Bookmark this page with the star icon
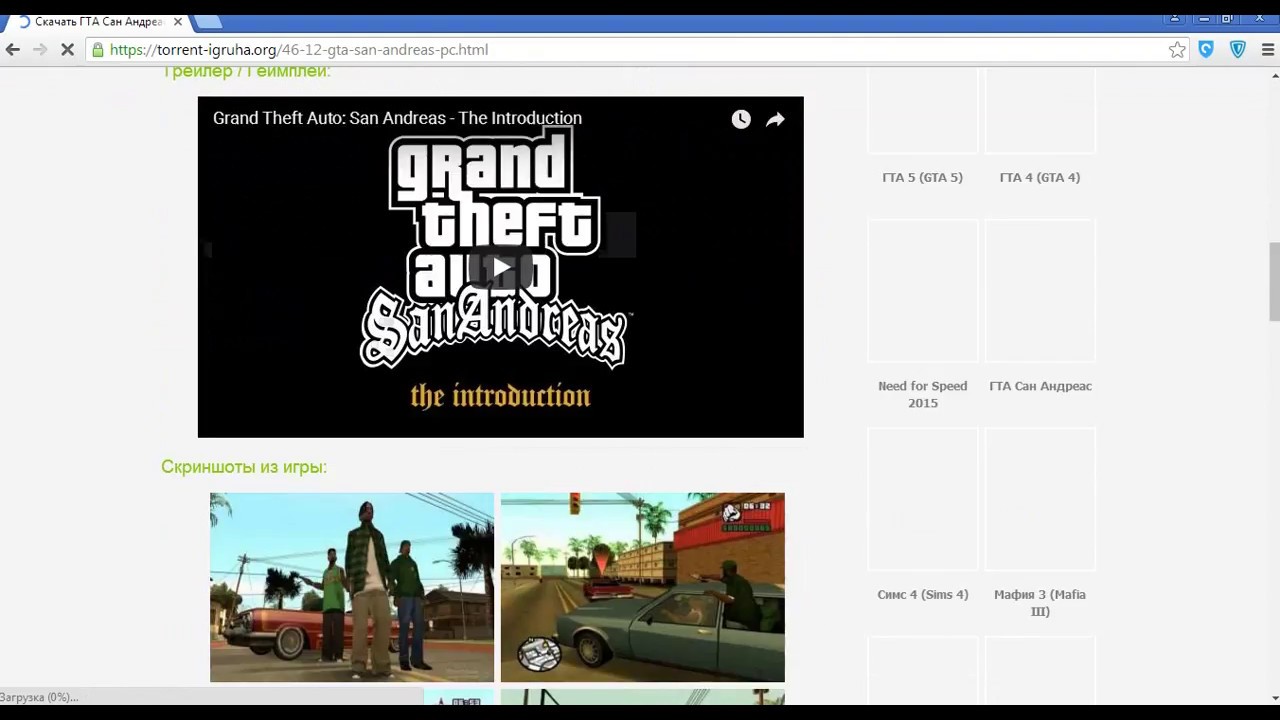 1177,49
